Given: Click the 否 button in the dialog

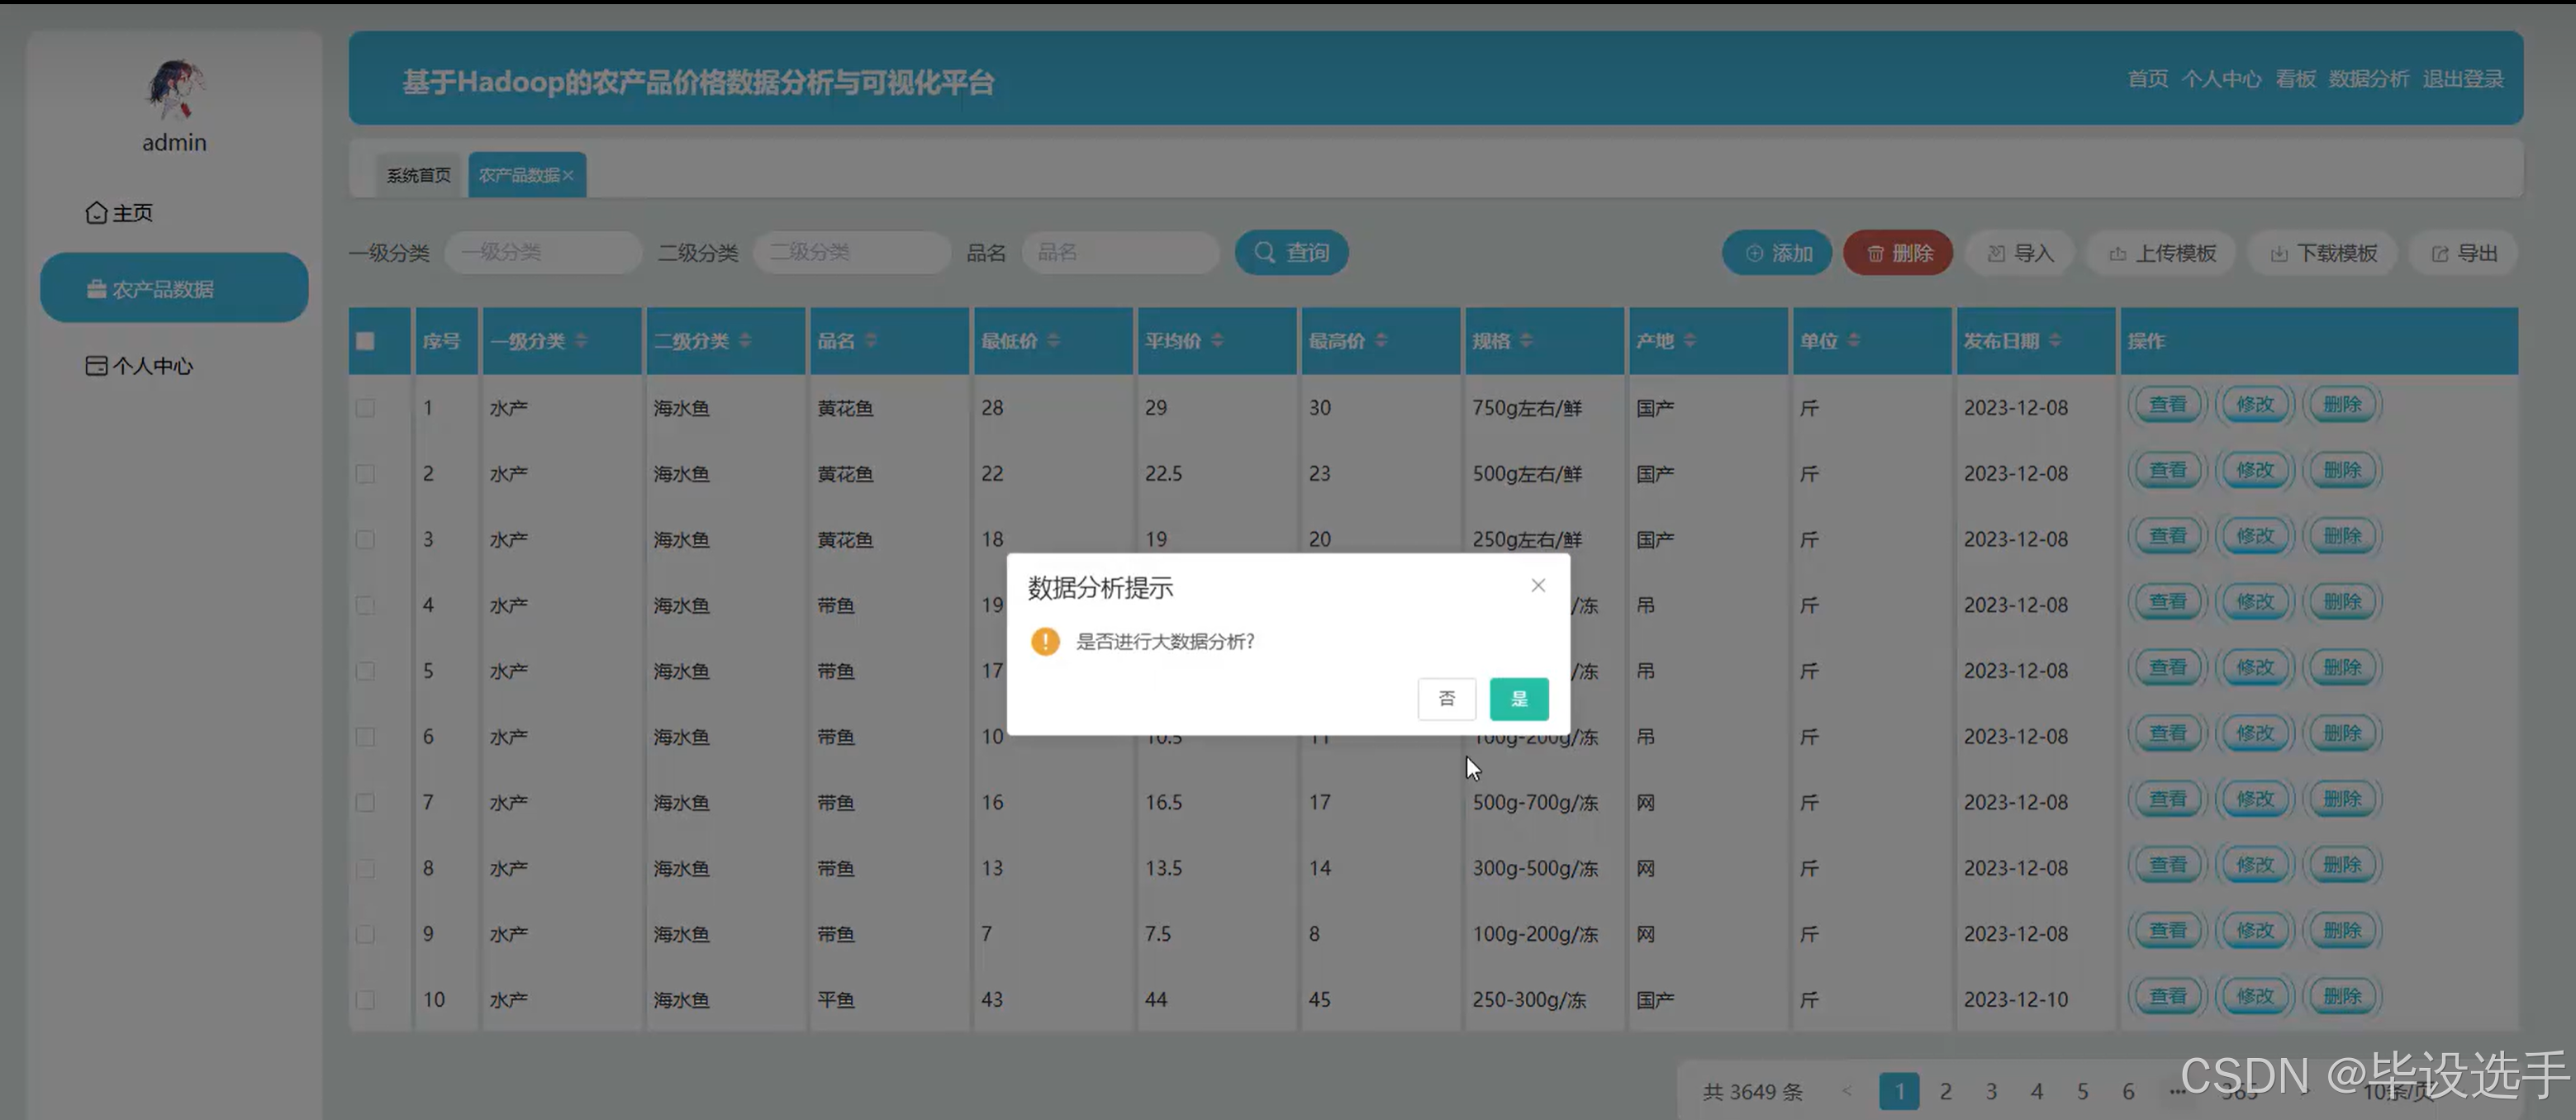Looking at the screenshot, I should click(x=1446, y=699).
